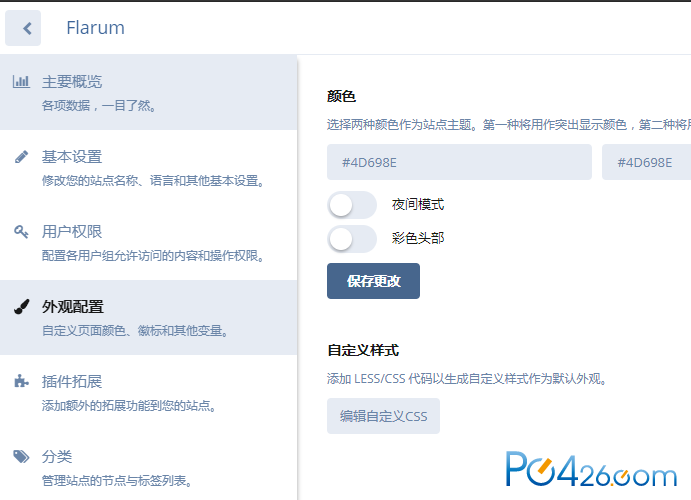Click the text 添加 LESS/CSS 代码以生成自定义样式作为默认外观。
691x500 pixels.
tap(467, 378)
